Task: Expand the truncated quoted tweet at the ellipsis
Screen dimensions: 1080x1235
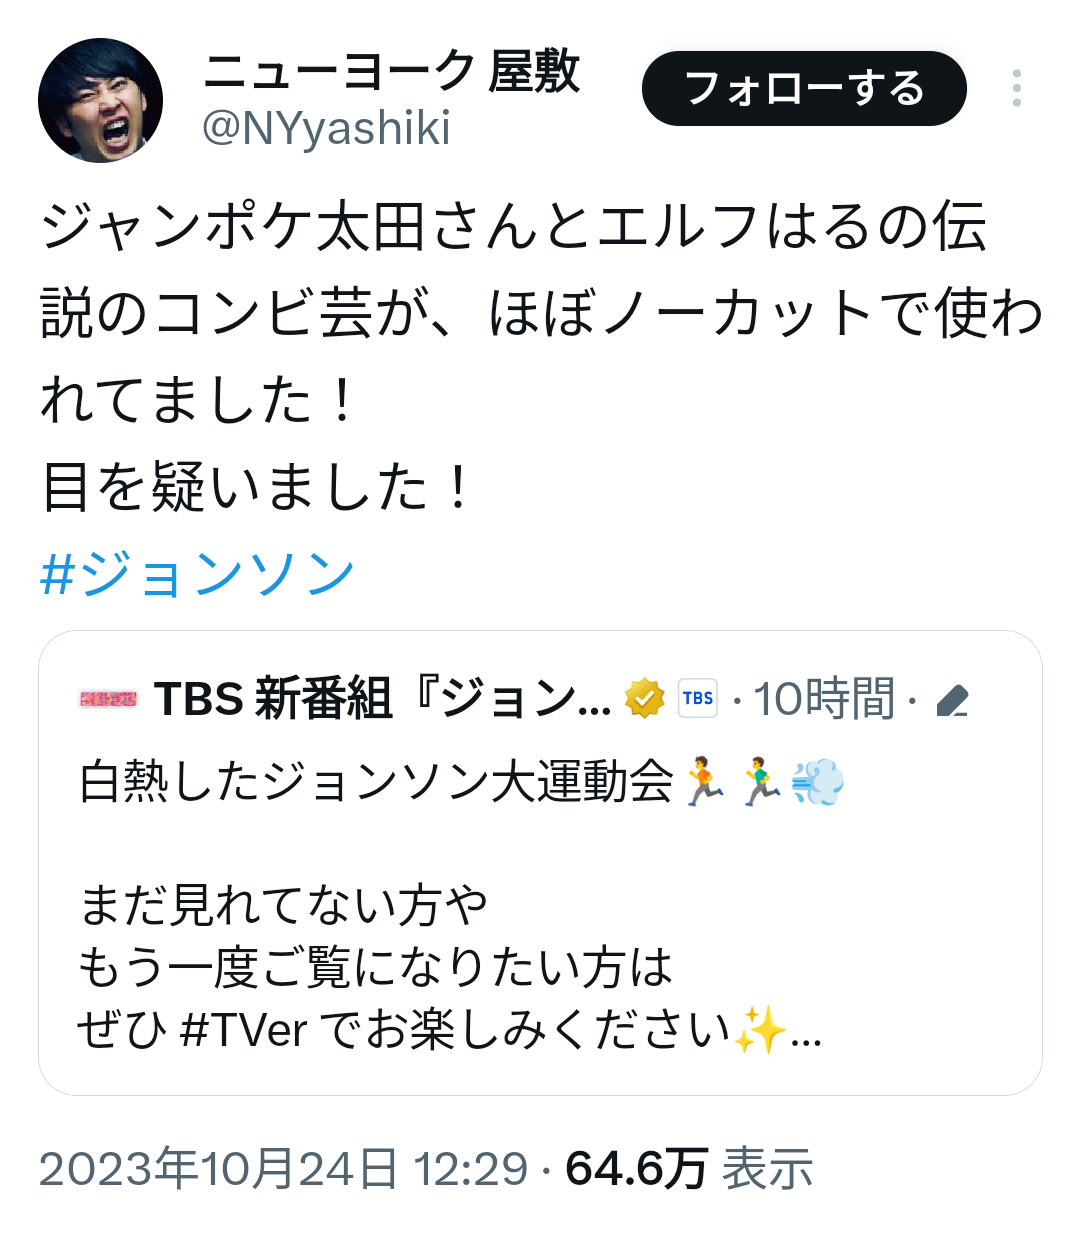Action: tap(806, 1036)
